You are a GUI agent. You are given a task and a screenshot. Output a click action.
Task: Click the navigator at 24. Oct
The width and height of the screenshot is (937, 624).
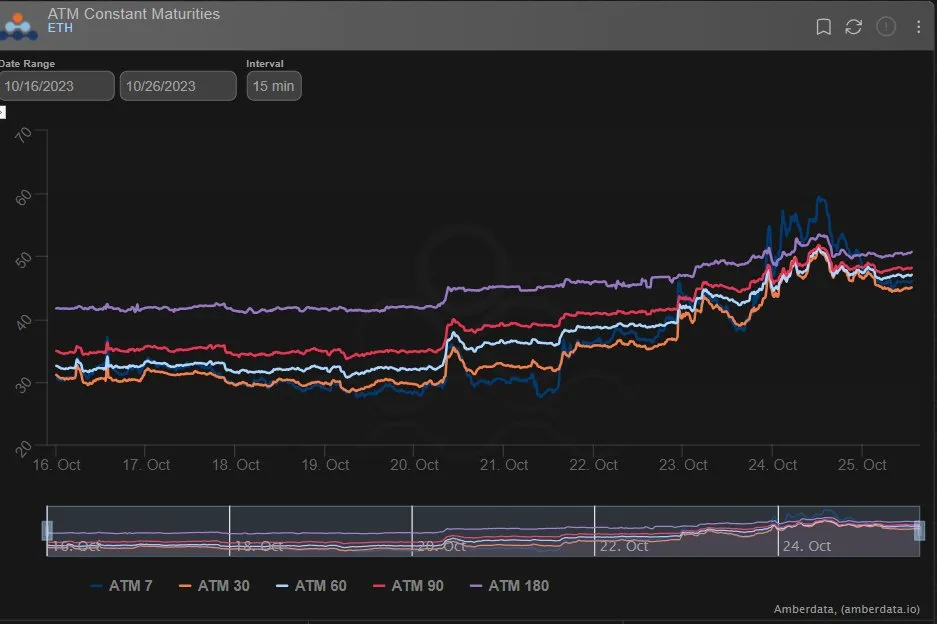tap(807, 546)
